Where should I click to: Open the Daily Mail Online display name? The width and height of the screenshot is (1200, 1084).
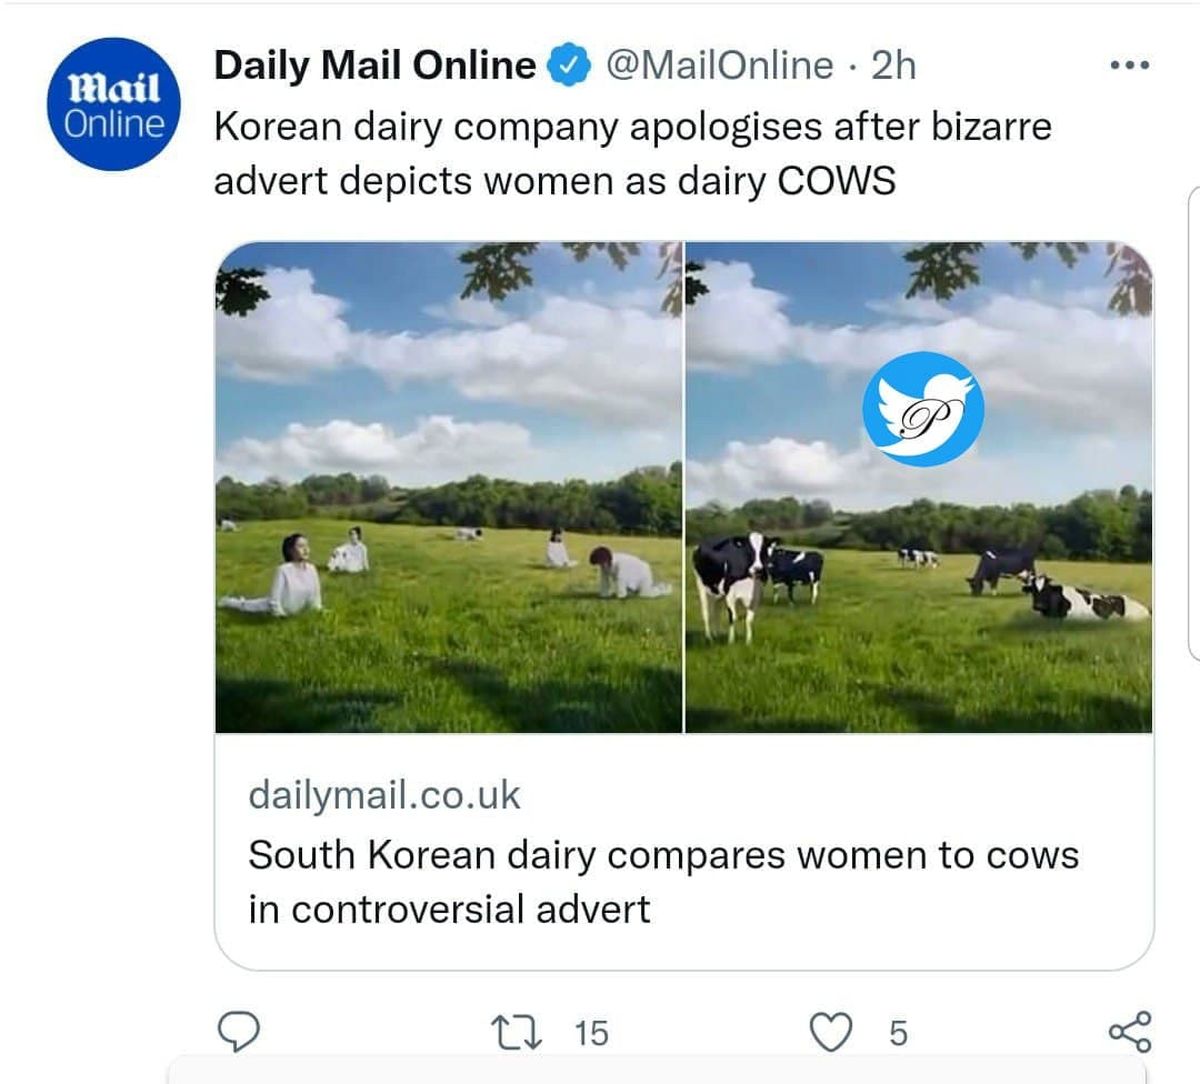point(375,66)
